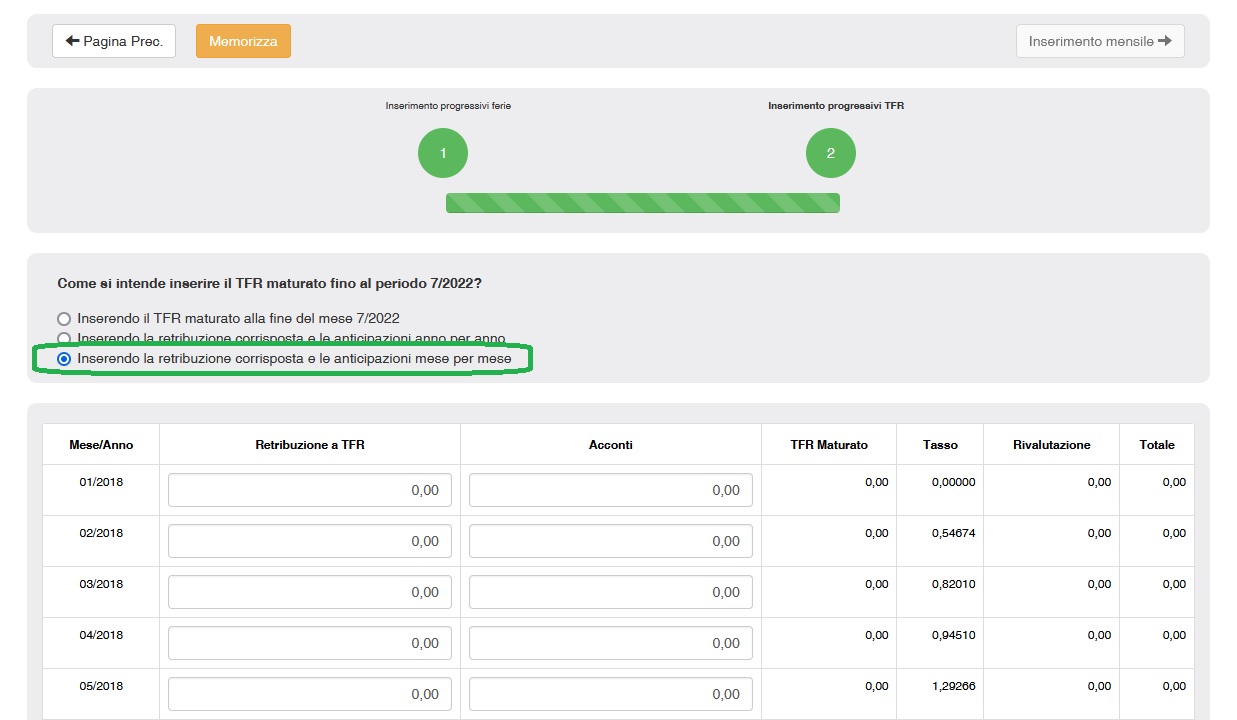Click the striped green progress bar
The image size is (1237, 720).
coord(642,203)
